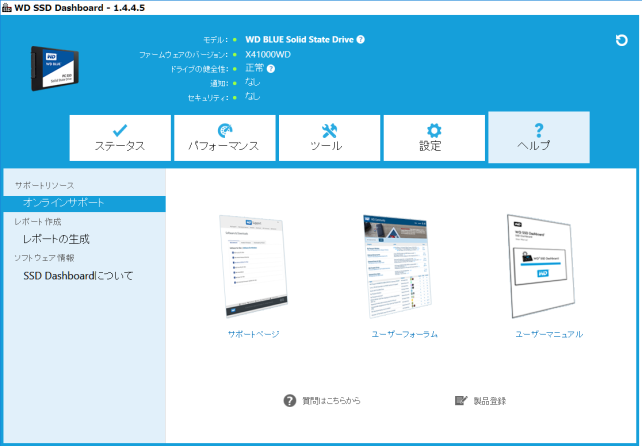Open the ユーザーマニュアル link

(549, 334)
